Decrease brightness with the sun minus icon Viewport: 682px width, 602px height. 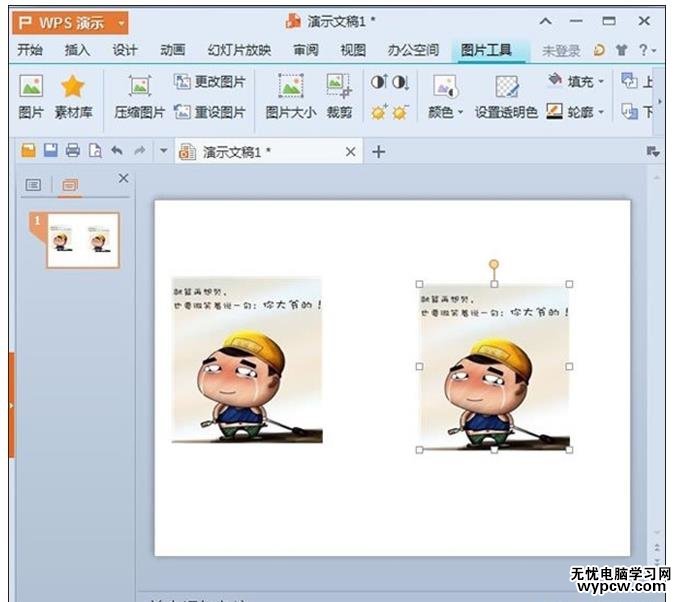400,113
